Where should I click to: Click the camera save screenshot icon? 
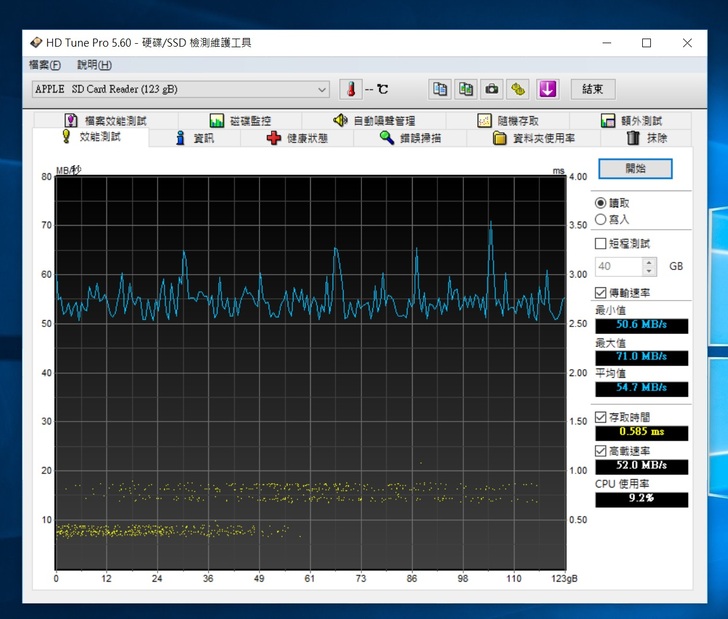[x=492, y=89]
